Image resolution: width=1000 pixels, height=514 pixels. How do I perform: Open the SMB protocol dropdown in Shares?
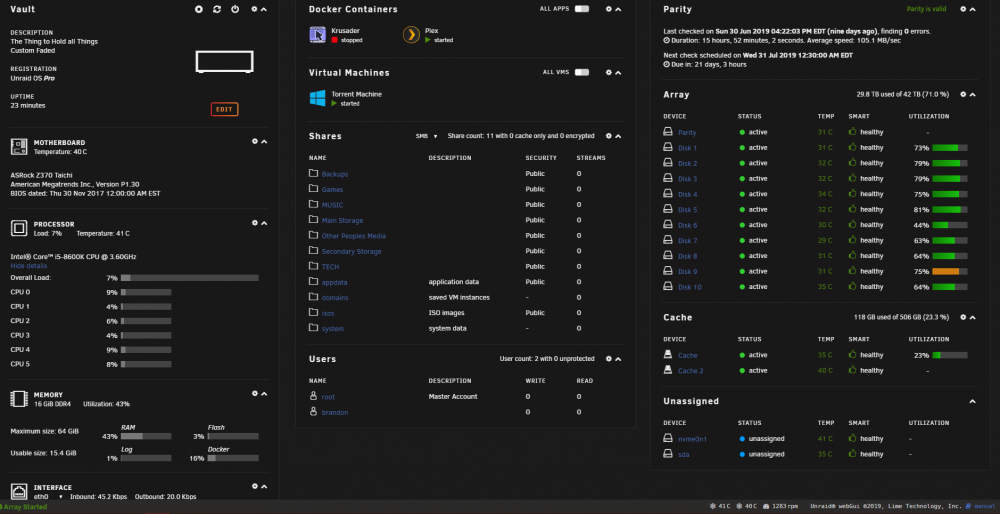[x=427, y=136]
